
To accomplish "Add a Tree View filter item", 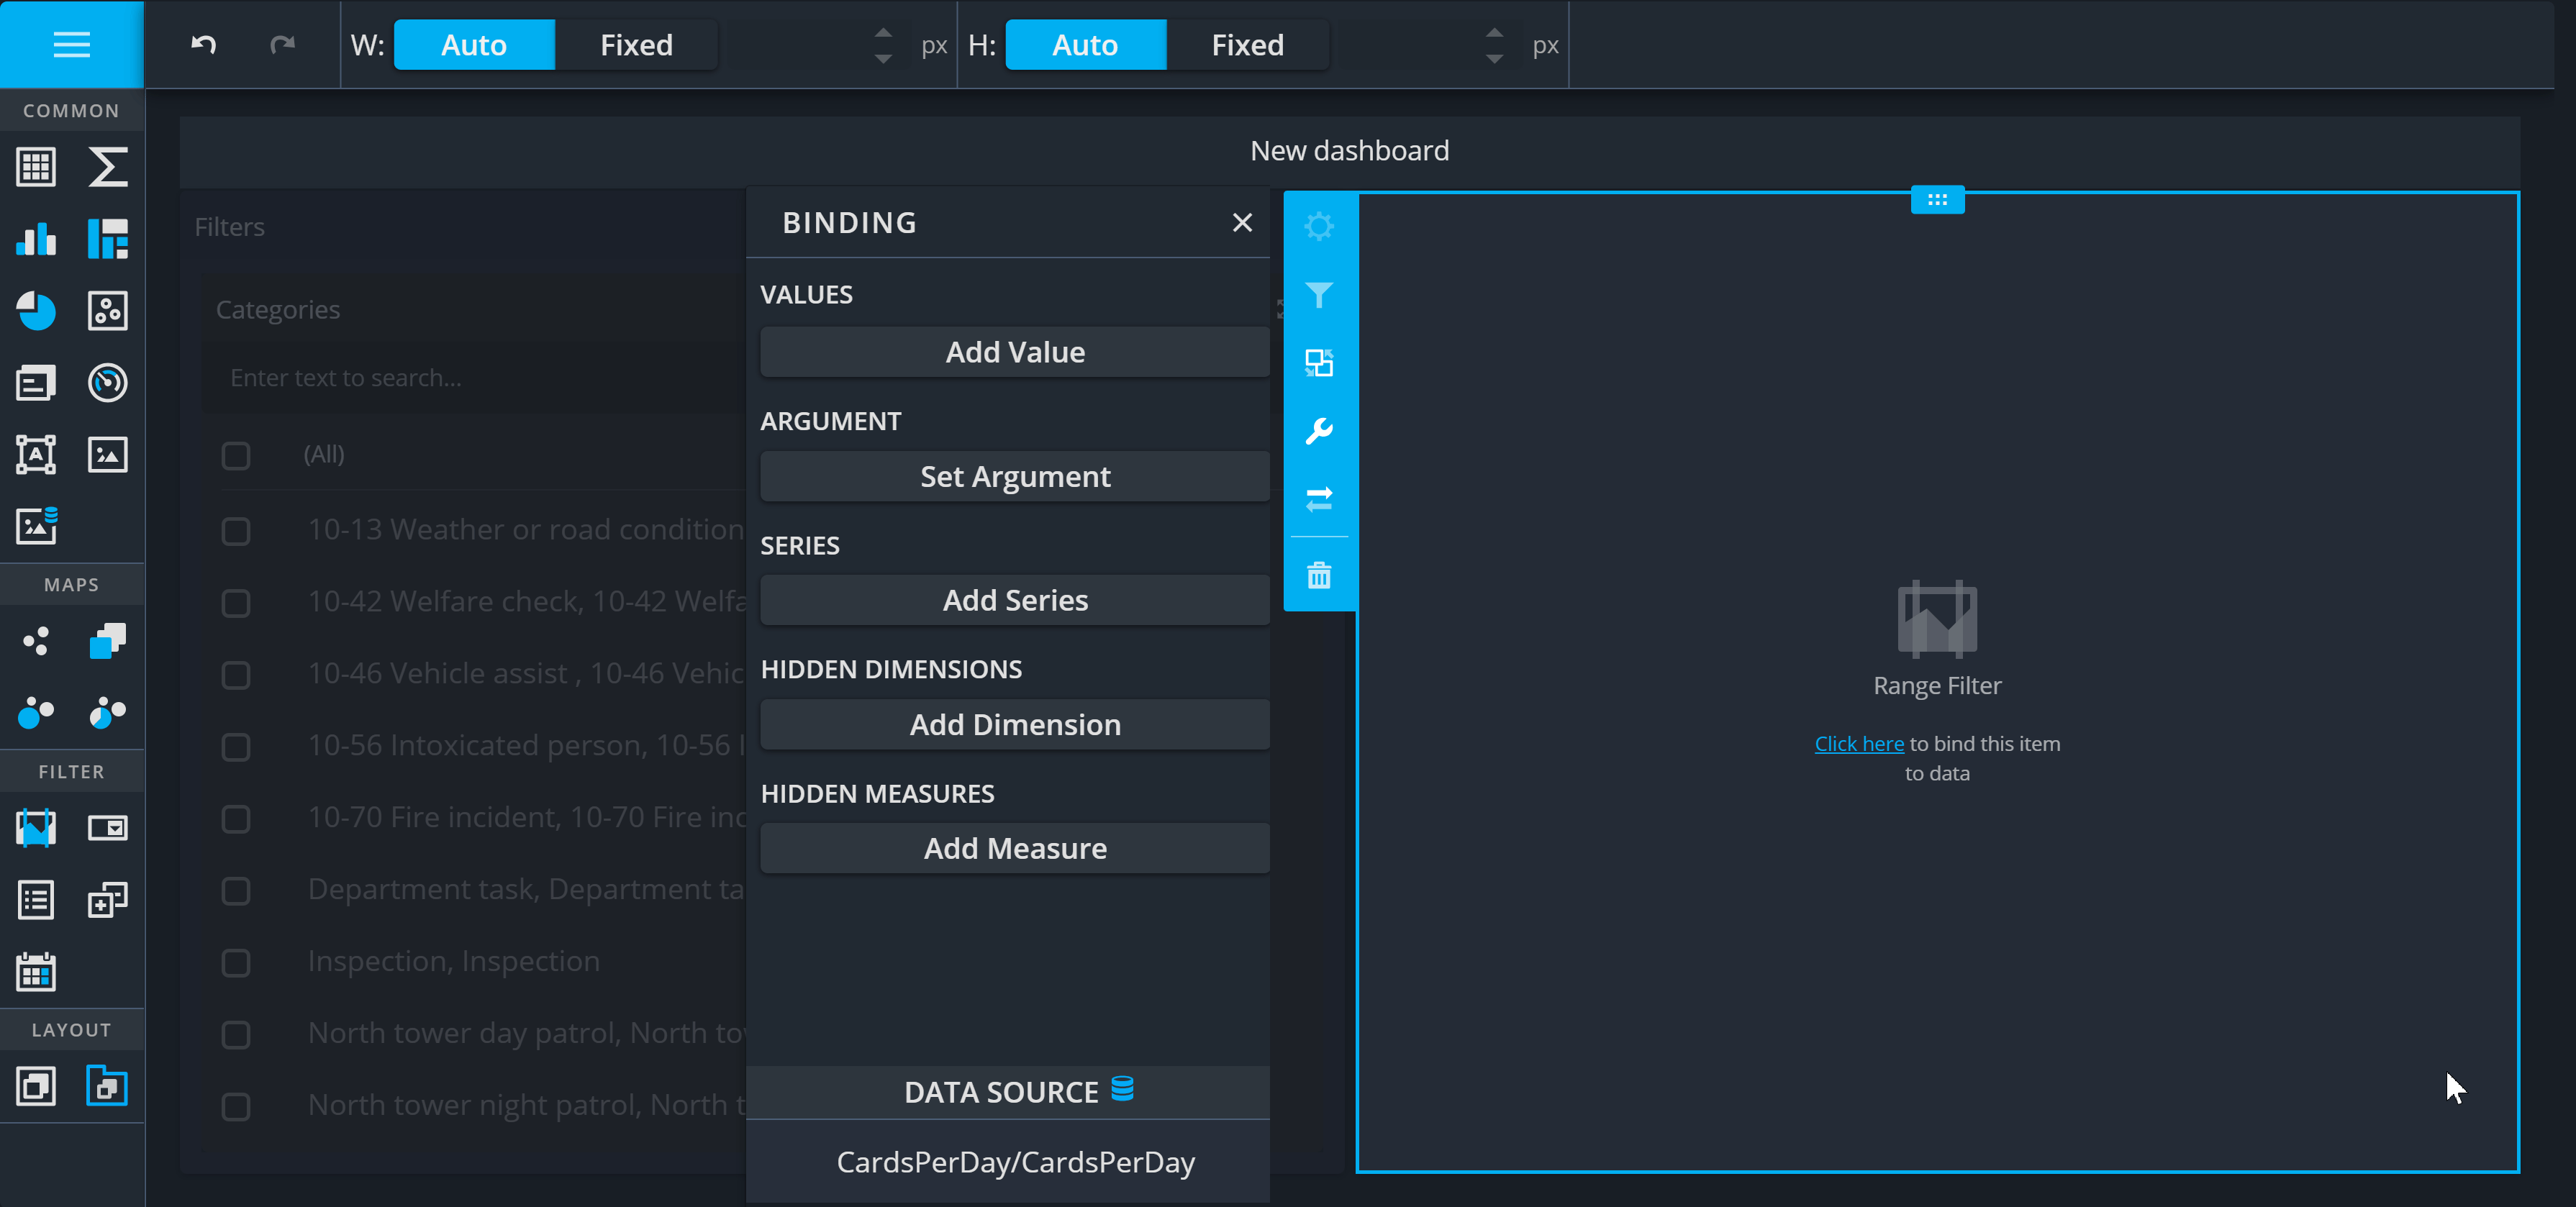I will pyautogui.click(x=108, y=900).
